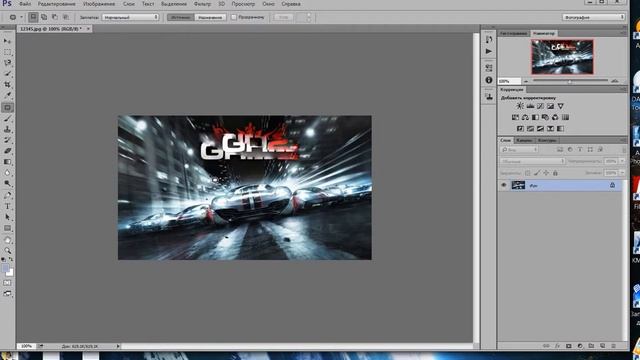Hide the Фон layer with eye icon
Viewport: 640px width, 360px height.
pyautogui.click(x=504, y=185)
